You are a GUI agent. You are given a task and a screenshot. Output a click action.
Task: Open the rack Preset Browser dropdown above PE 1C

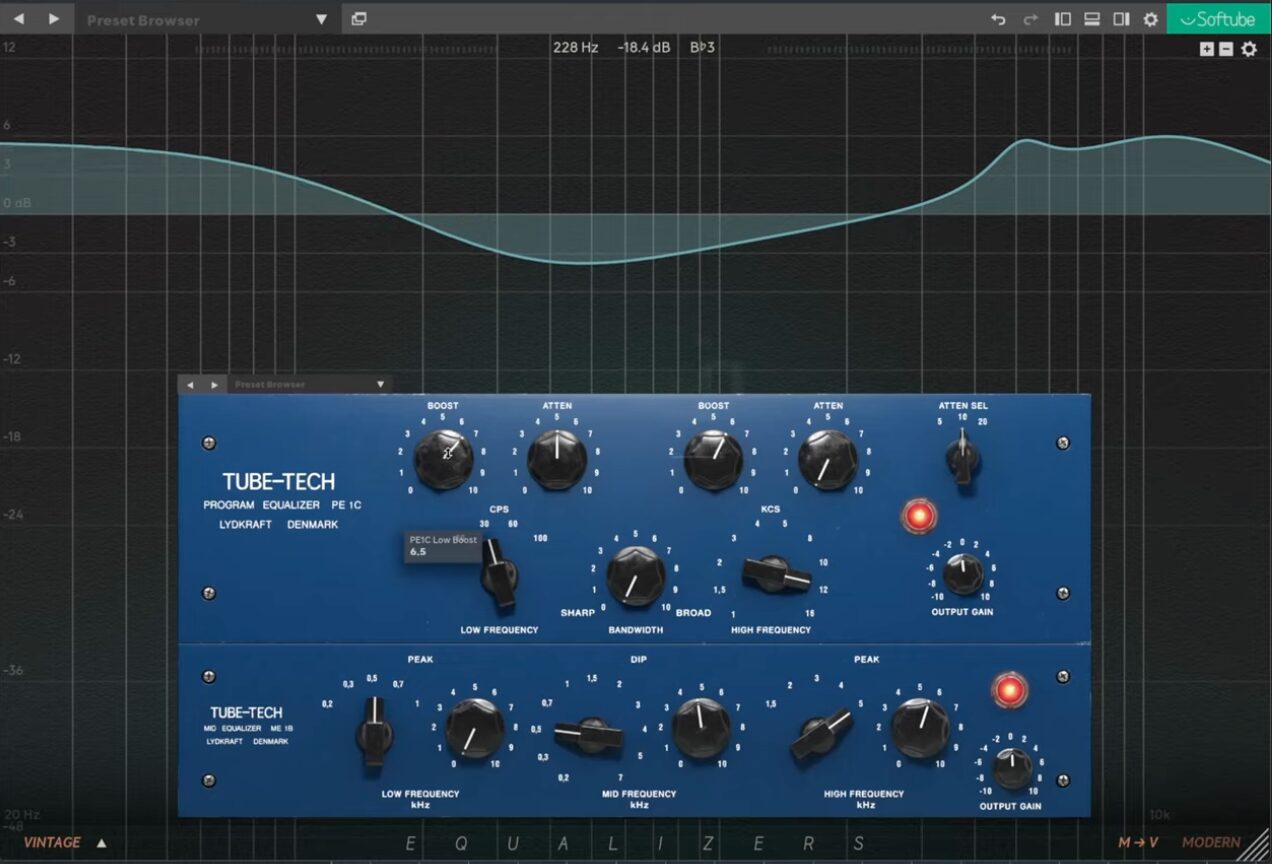(380, 384)
